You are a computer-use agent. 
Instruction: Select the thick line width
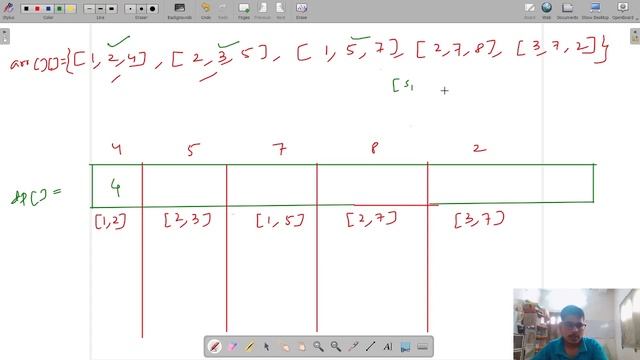[x=111, y=9]
